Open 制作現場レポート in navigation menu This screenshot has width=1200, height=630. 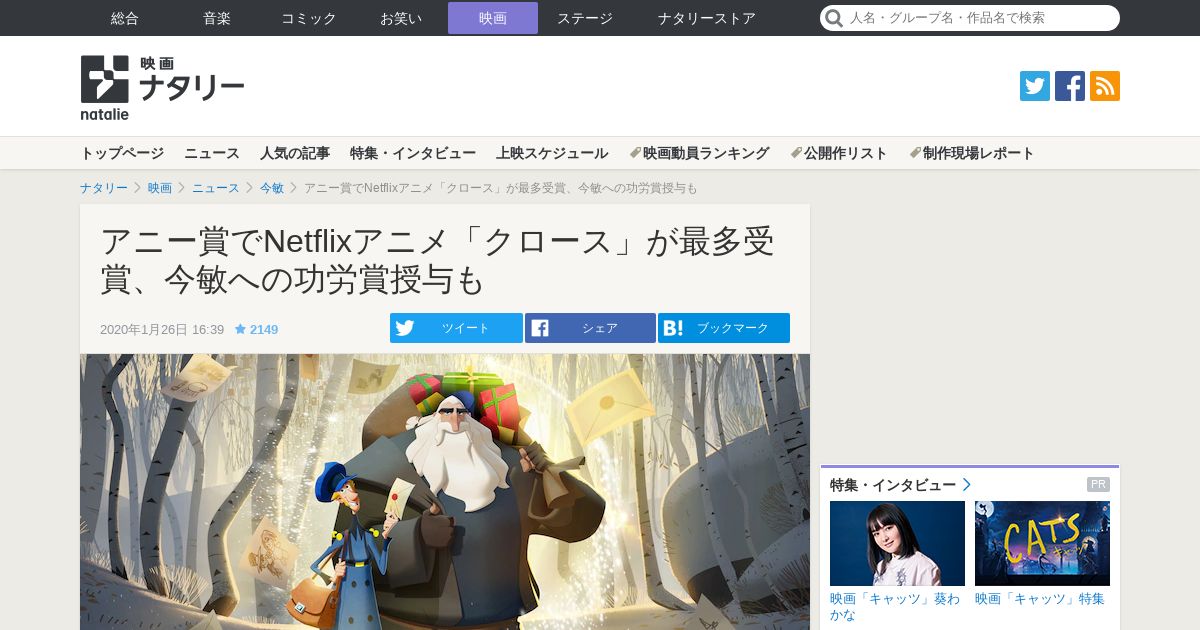[x=979, y=153]
